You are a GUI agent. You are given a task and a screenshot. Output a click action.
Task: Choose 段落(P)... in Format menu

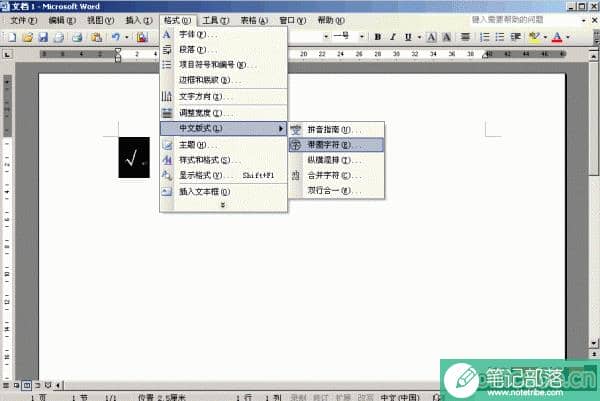223,50
